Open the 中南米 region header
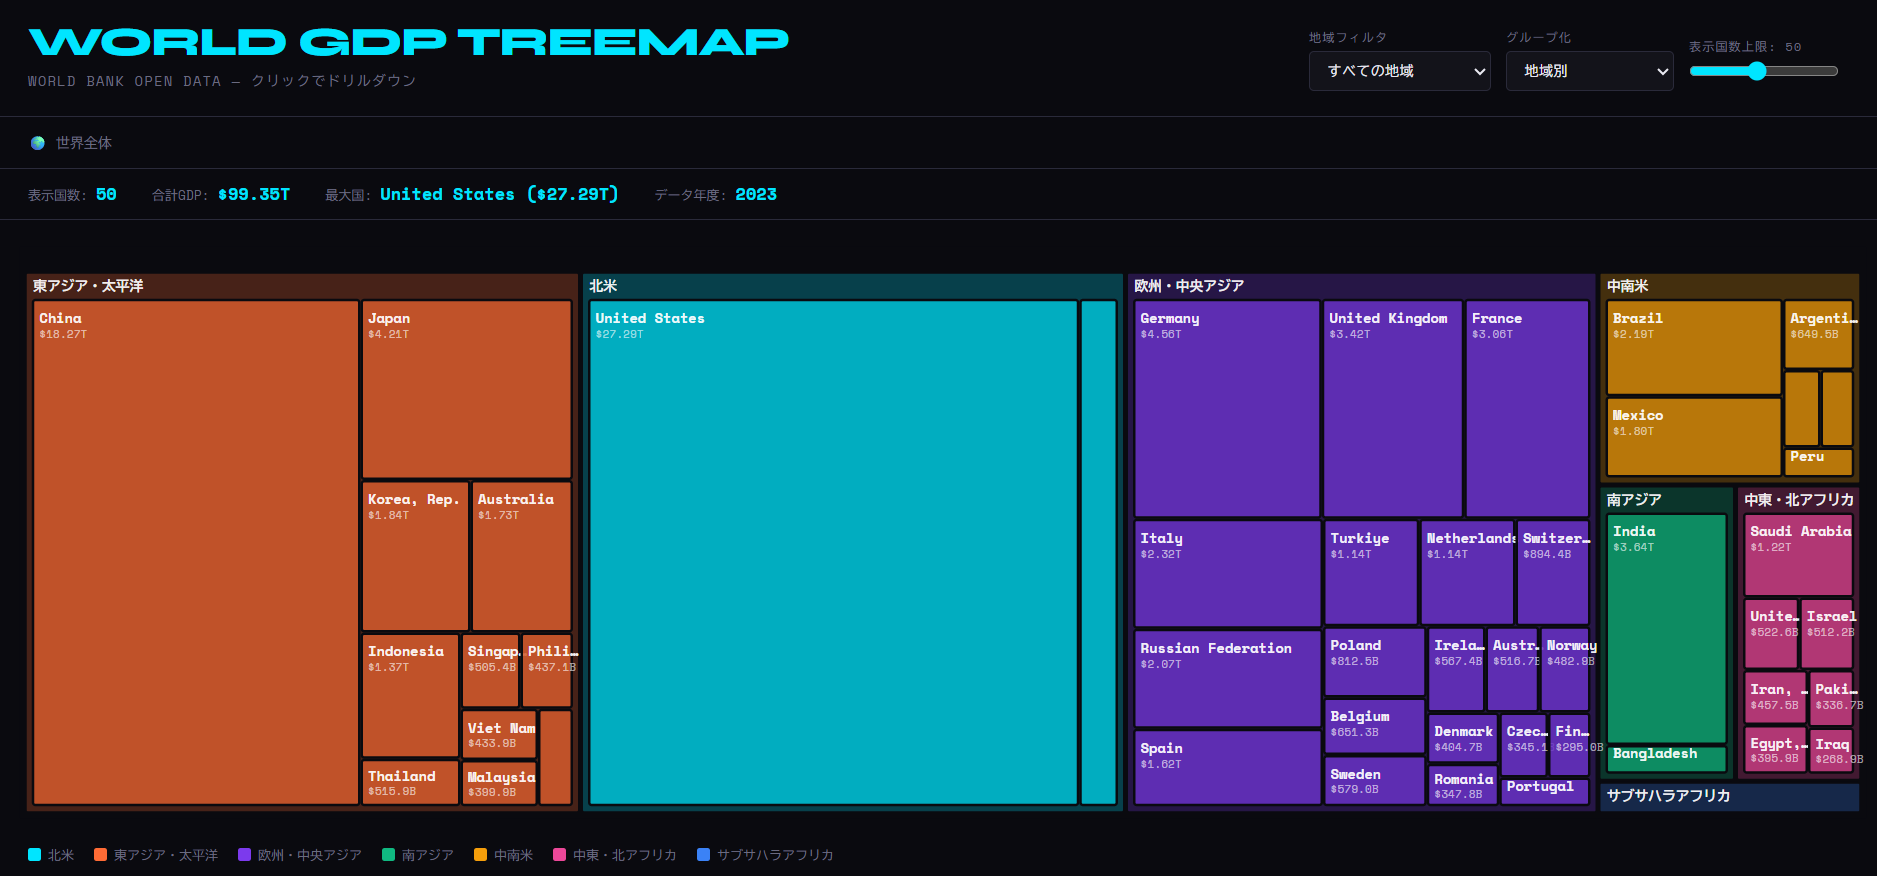 point(1627,286)
